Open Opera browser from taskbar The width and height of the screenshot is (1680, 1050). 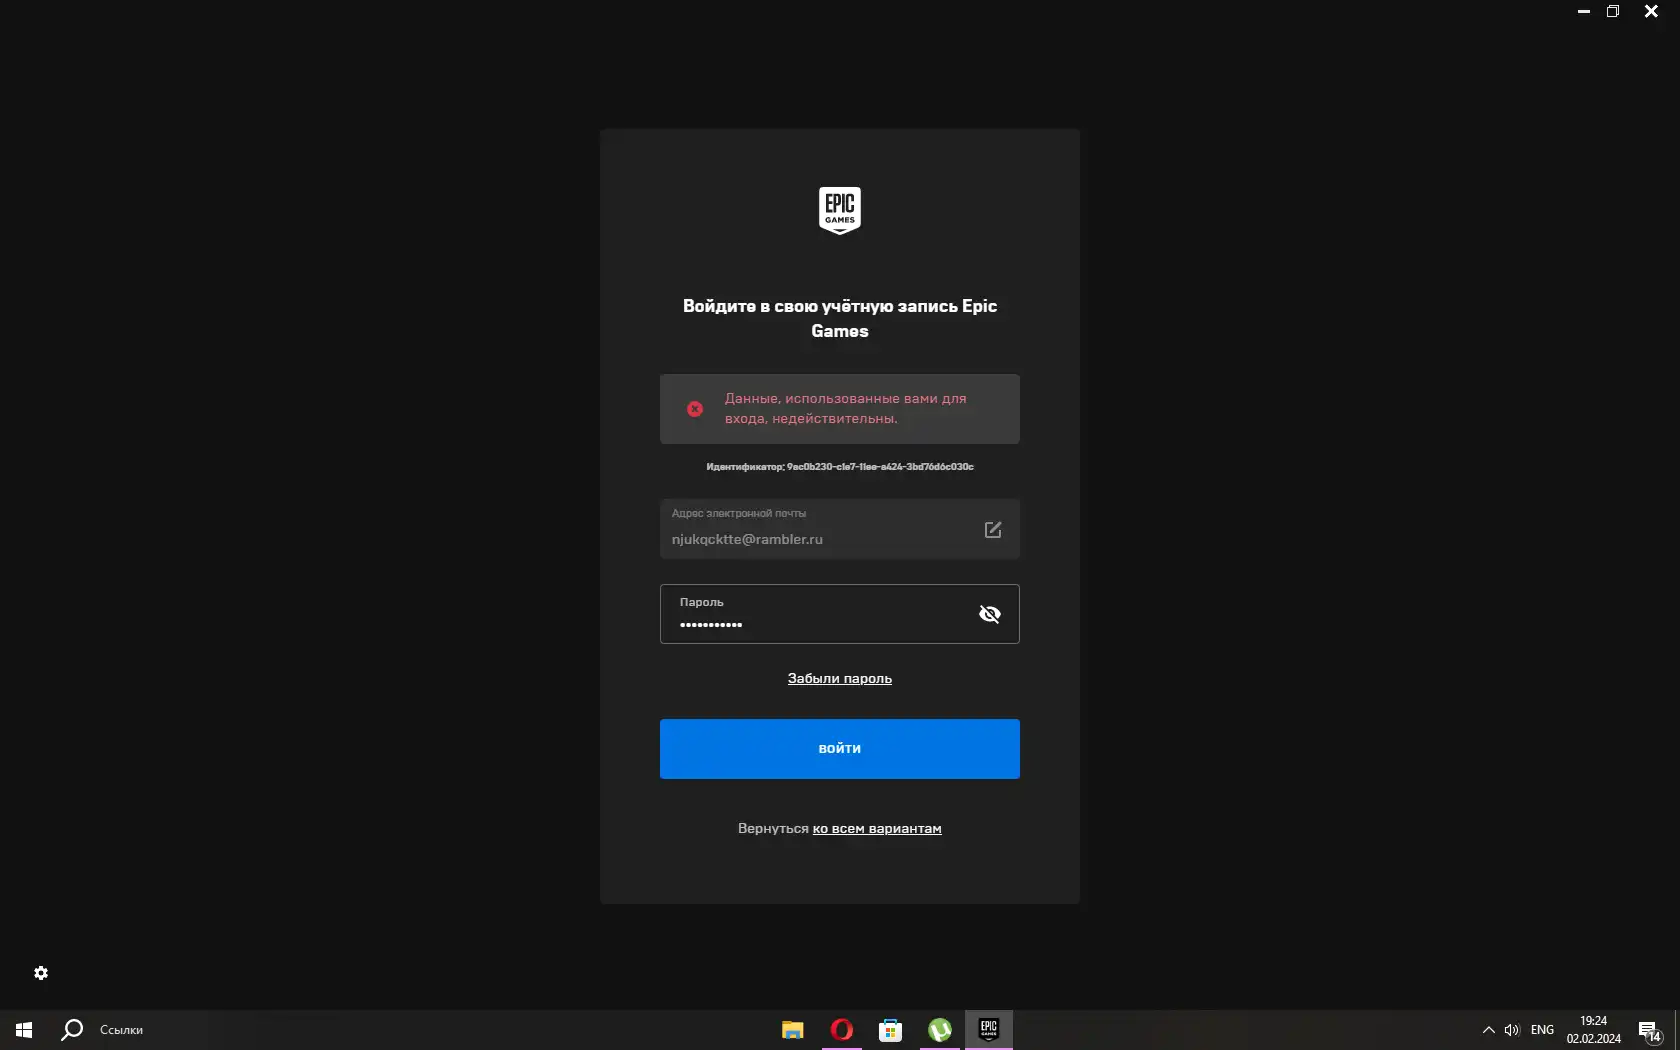[x=842, y=1030]
